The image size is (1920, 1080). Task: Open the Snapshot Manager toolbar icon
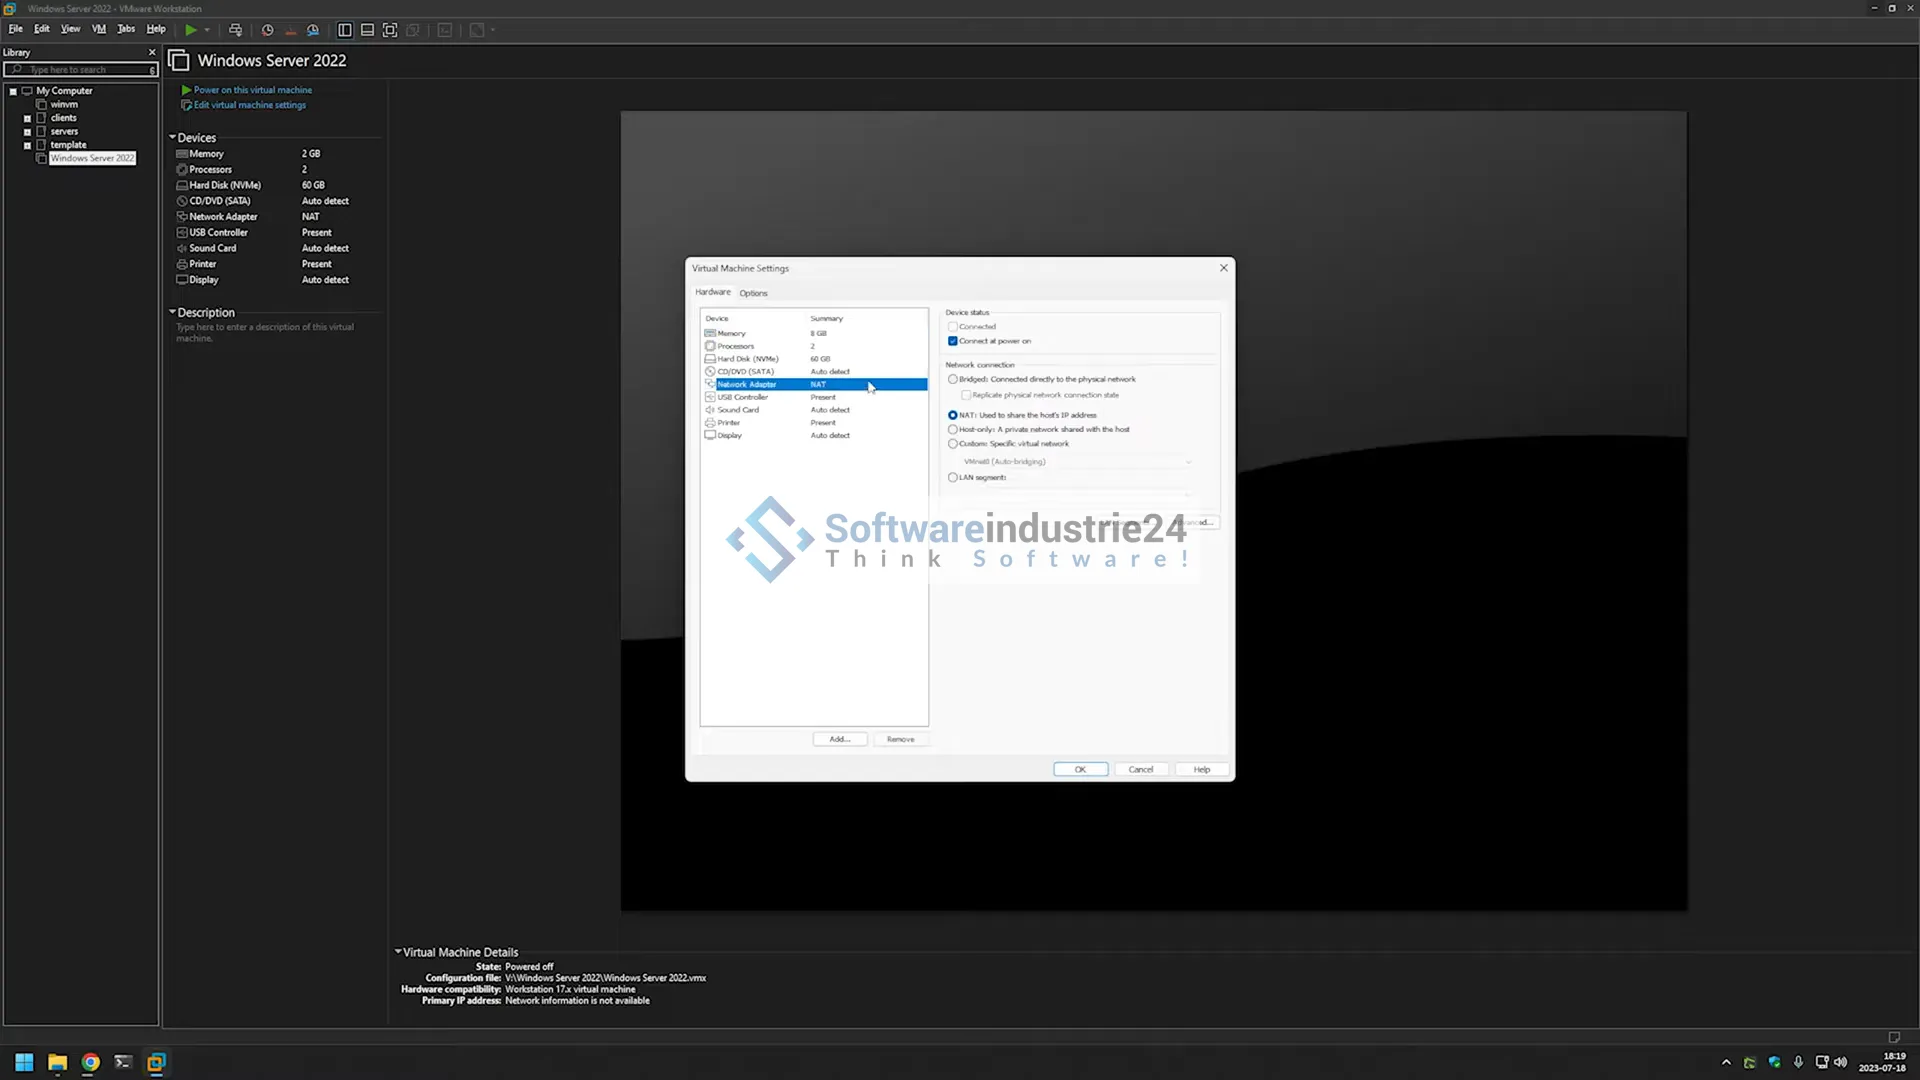pos(313,30)
